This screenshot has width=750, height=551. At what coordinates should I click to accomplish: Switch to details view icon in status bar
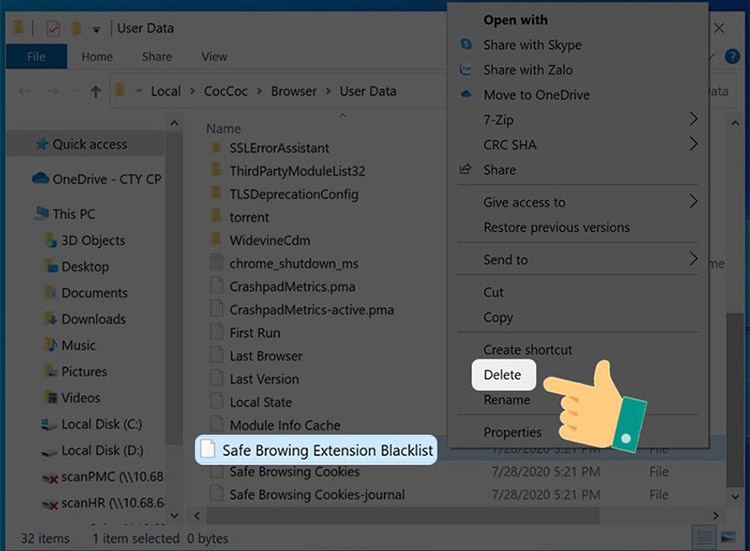pyautogui.click(x=704, y=538)
